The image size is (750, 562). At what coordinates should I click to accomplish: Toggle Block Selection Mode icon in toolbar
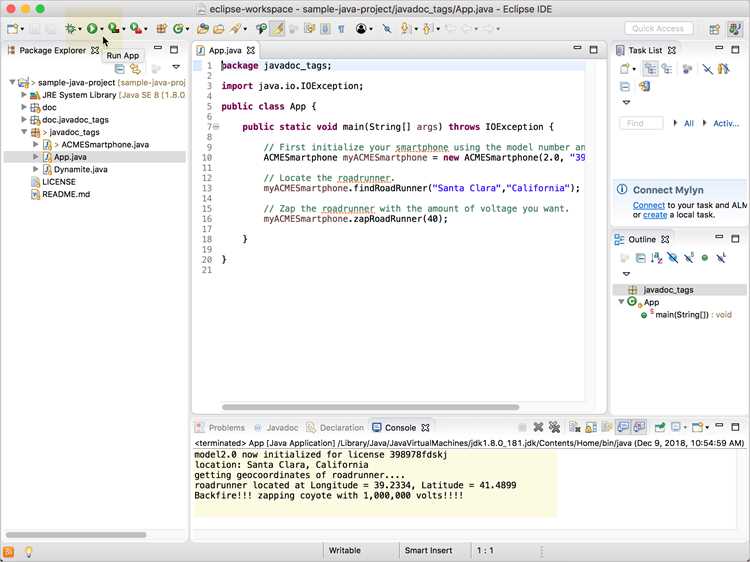click(x=325, y=29)
